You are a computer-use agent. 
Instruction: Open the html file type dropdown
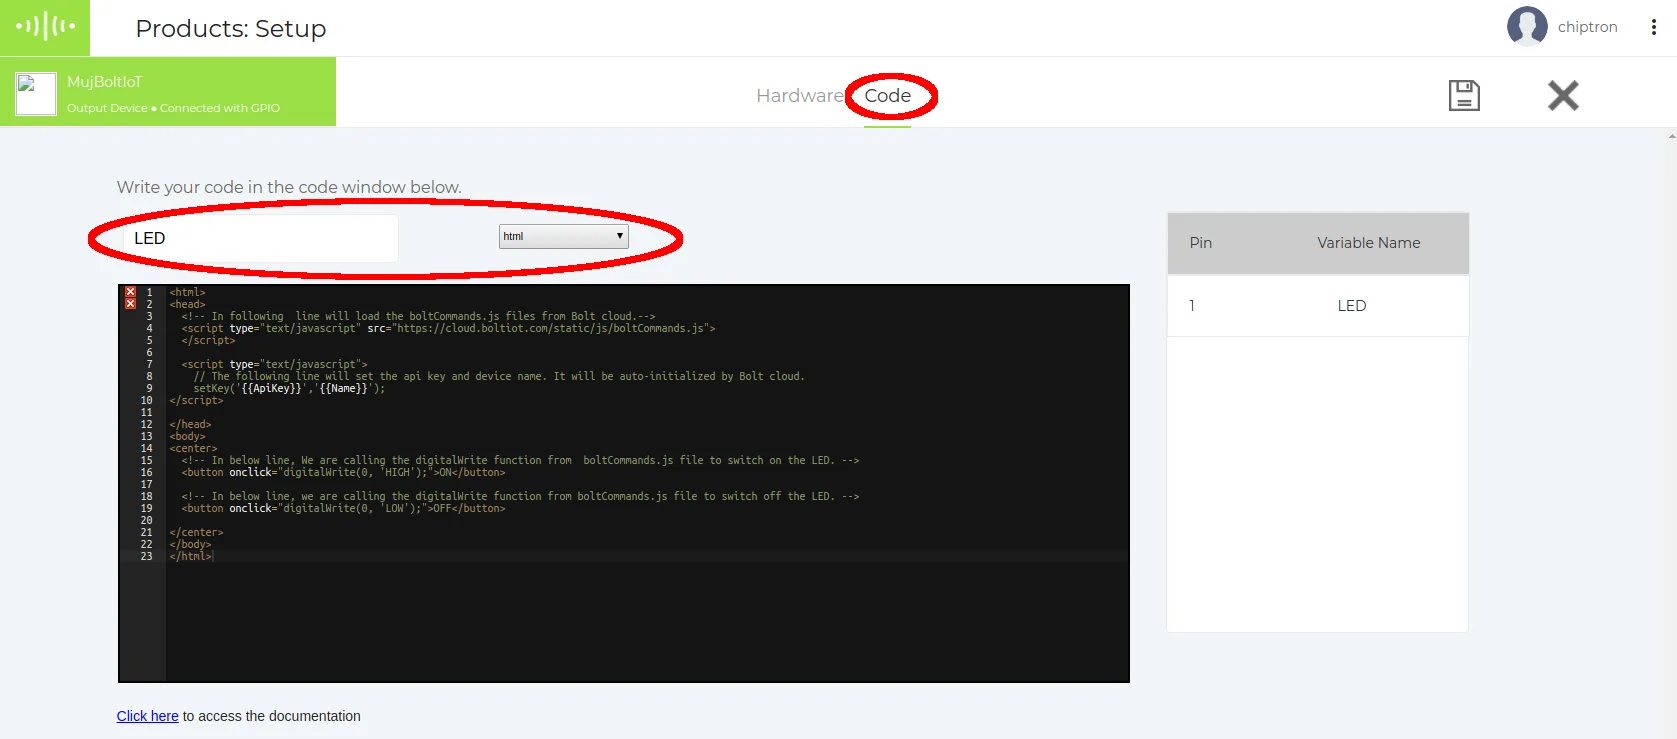coord(563,236)
